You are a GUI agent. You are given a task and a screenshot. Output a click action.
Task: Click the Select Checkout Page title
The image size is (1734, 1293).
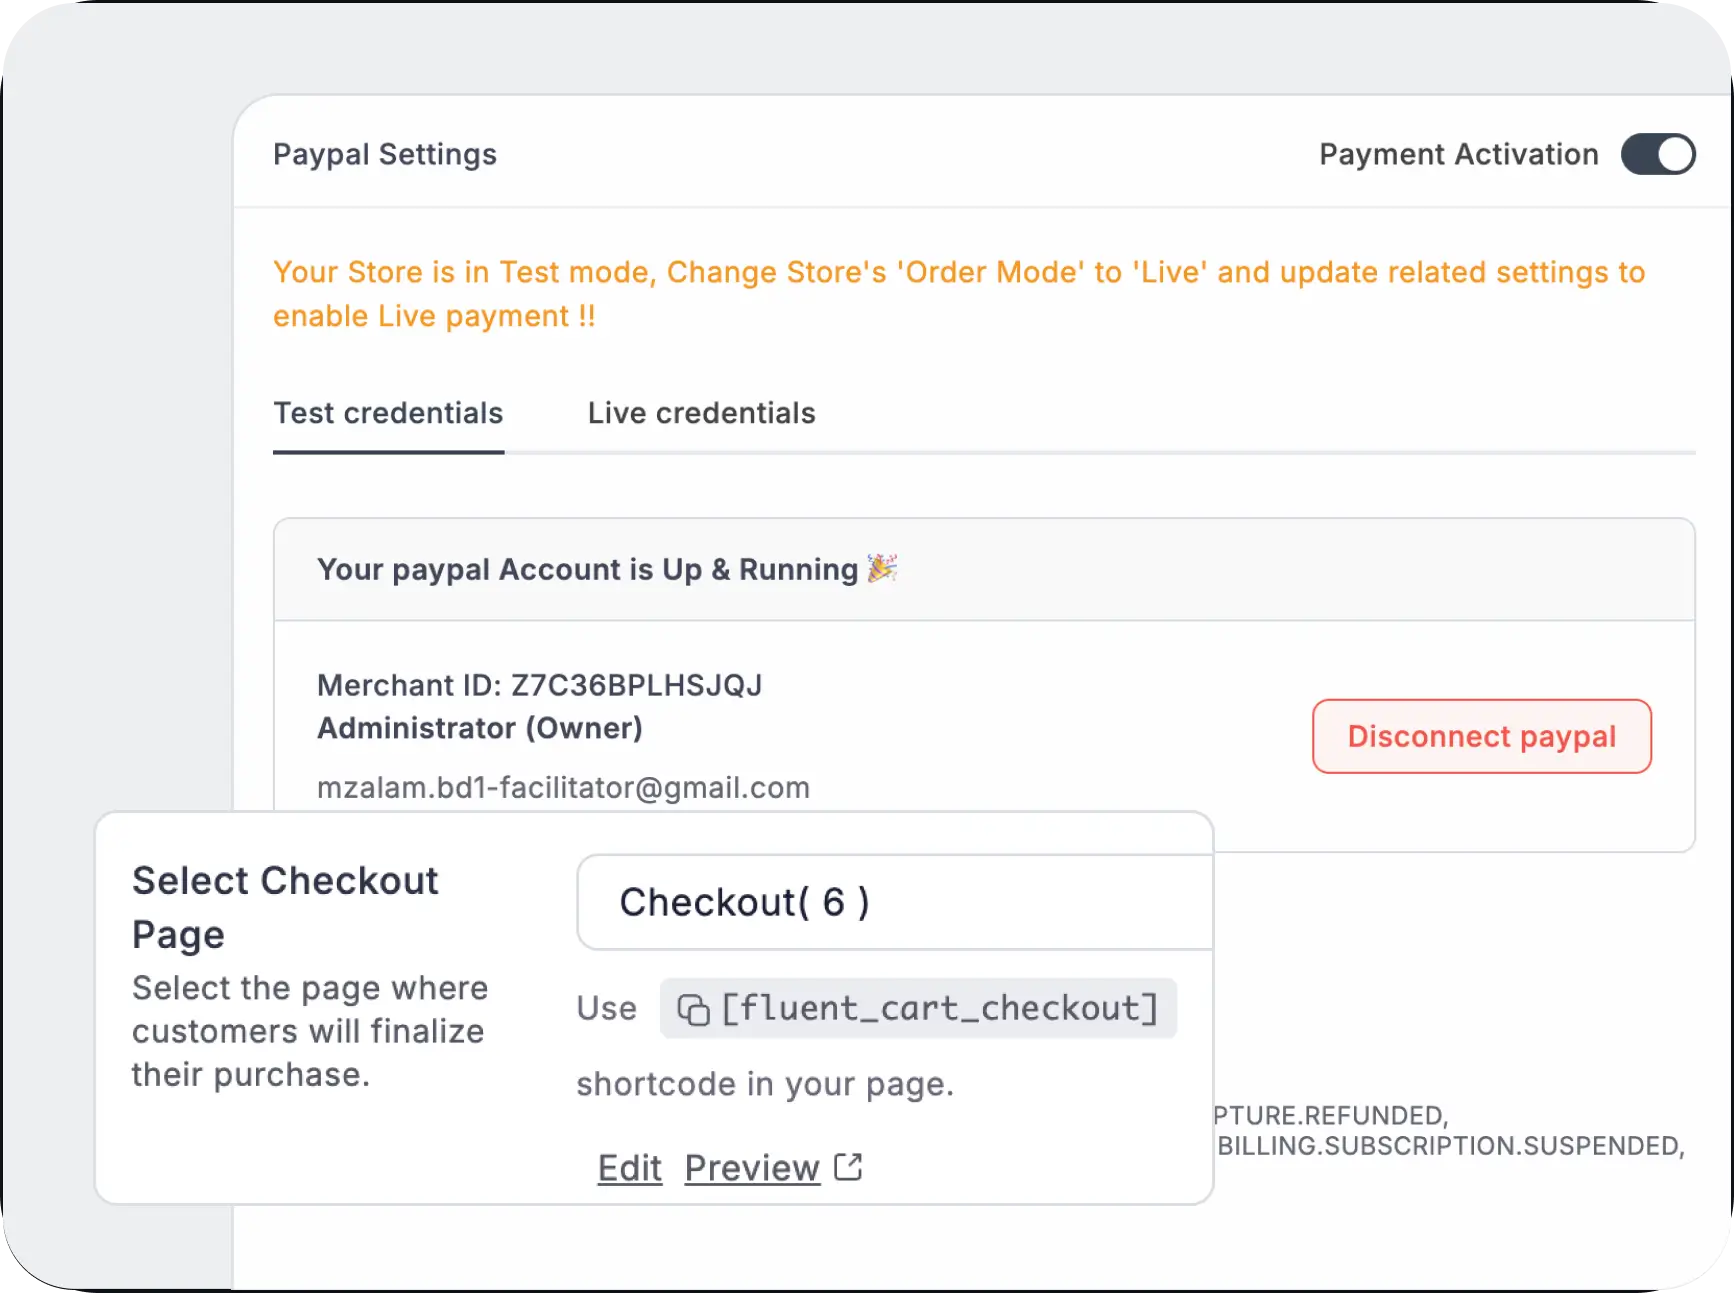tap(285, 907)
